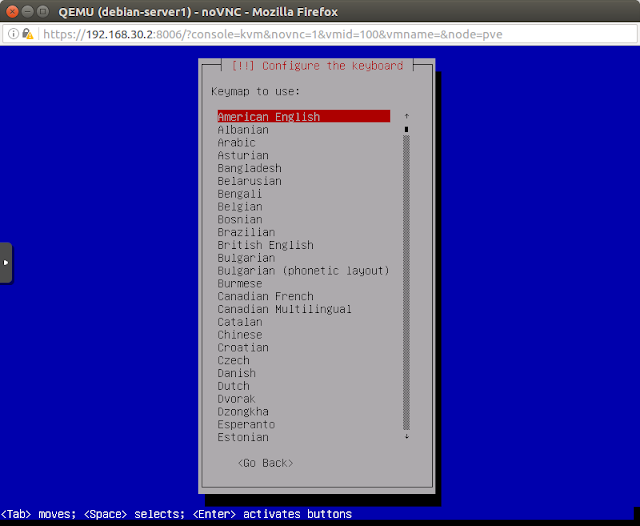Select the Esperanto keymap

(x=246, y=424)
